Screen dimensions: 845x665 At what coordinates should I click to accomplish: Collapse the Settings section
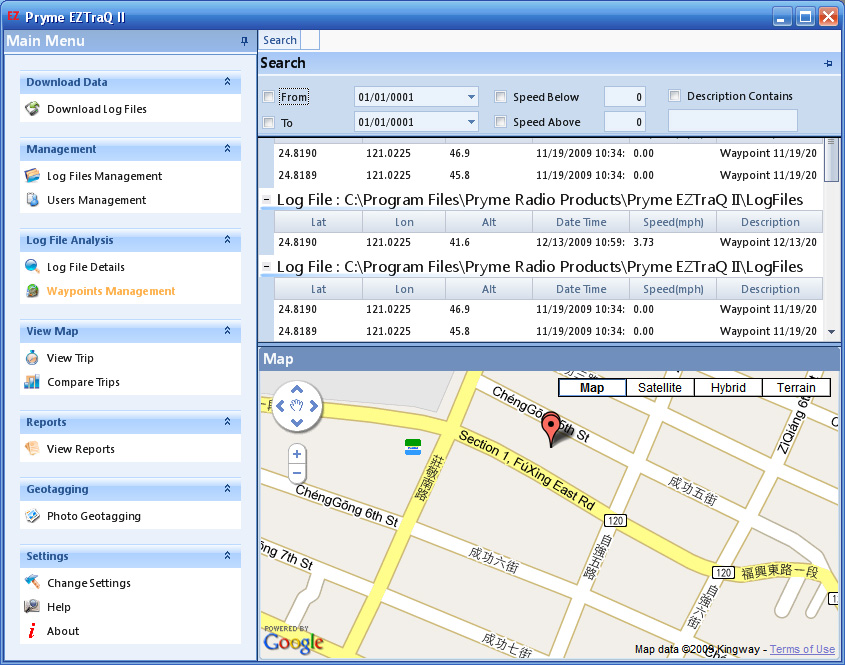tap(227, 556)
